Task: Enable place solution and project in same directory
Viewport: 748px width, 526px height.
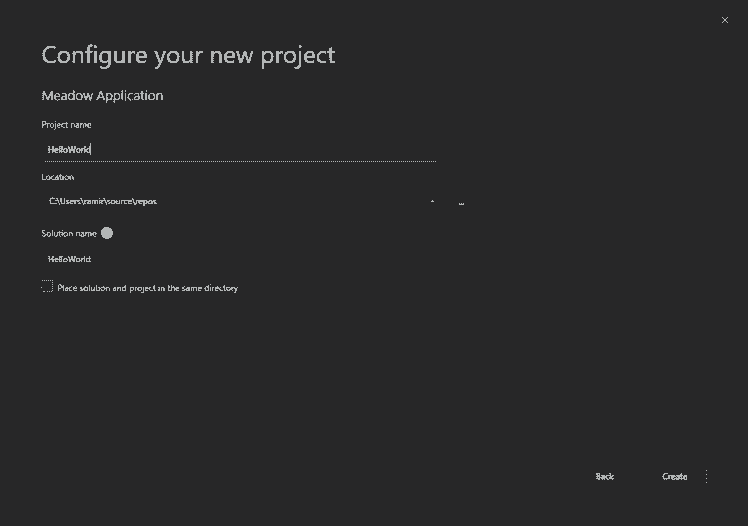Action: [x=47, y=287]
